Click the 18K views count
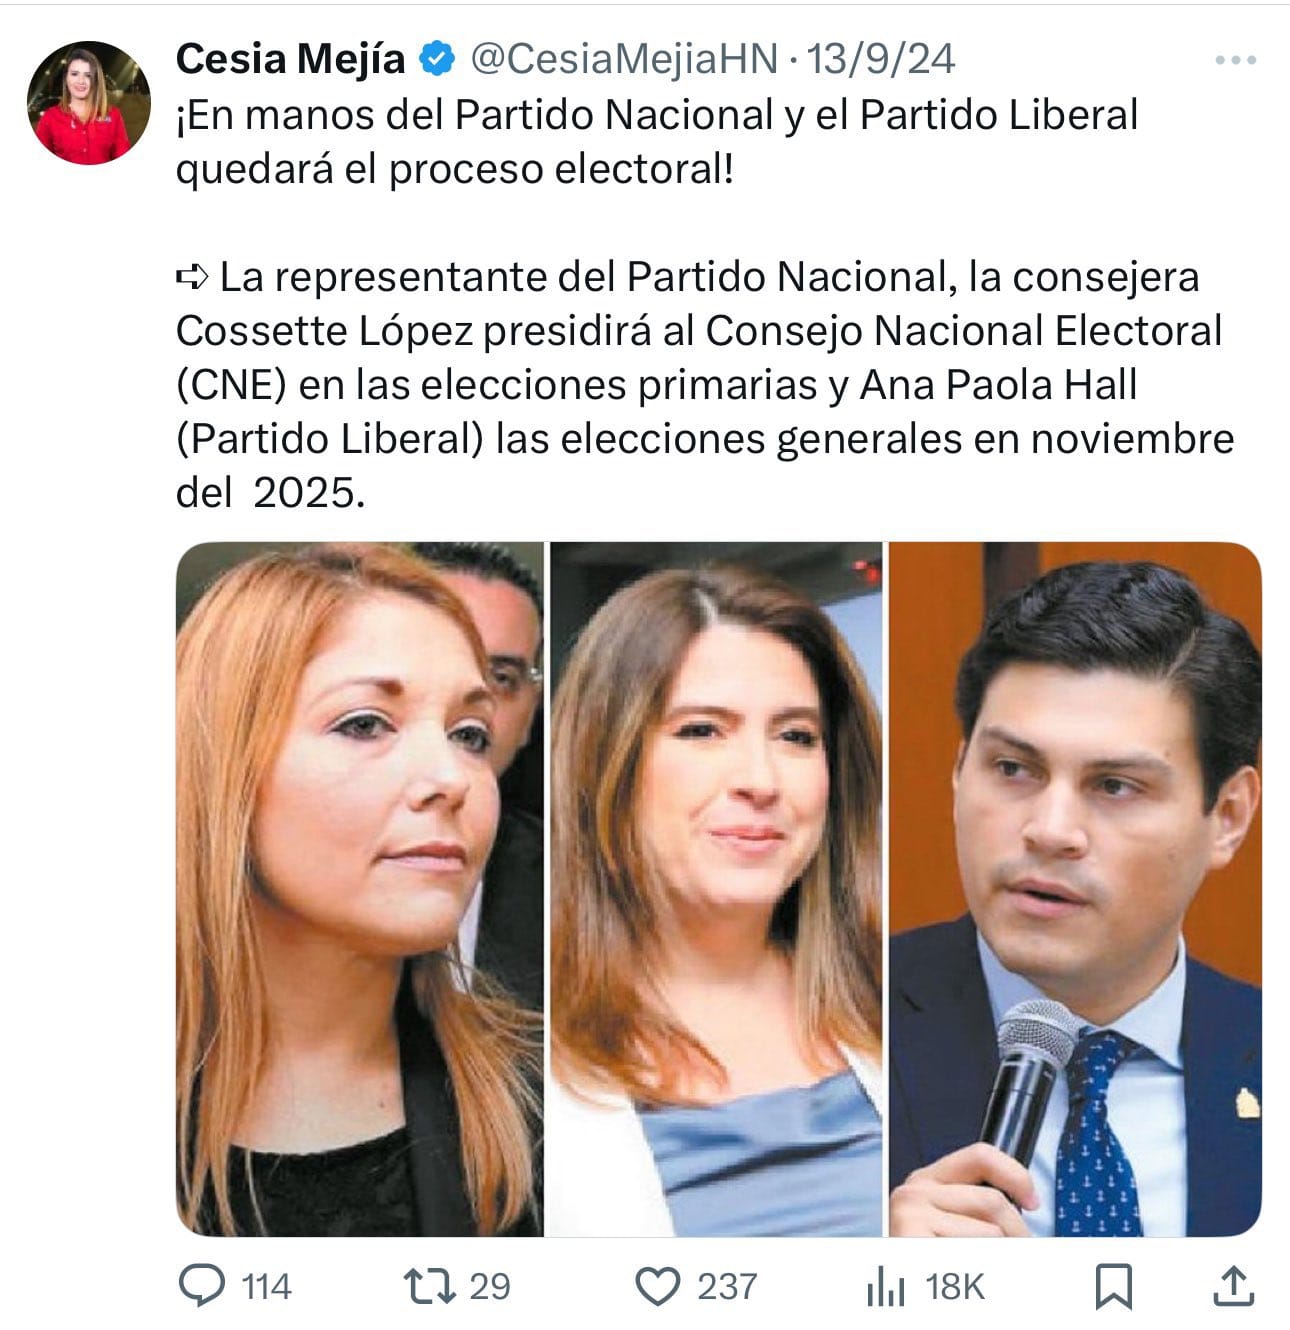 point(956,1287)
